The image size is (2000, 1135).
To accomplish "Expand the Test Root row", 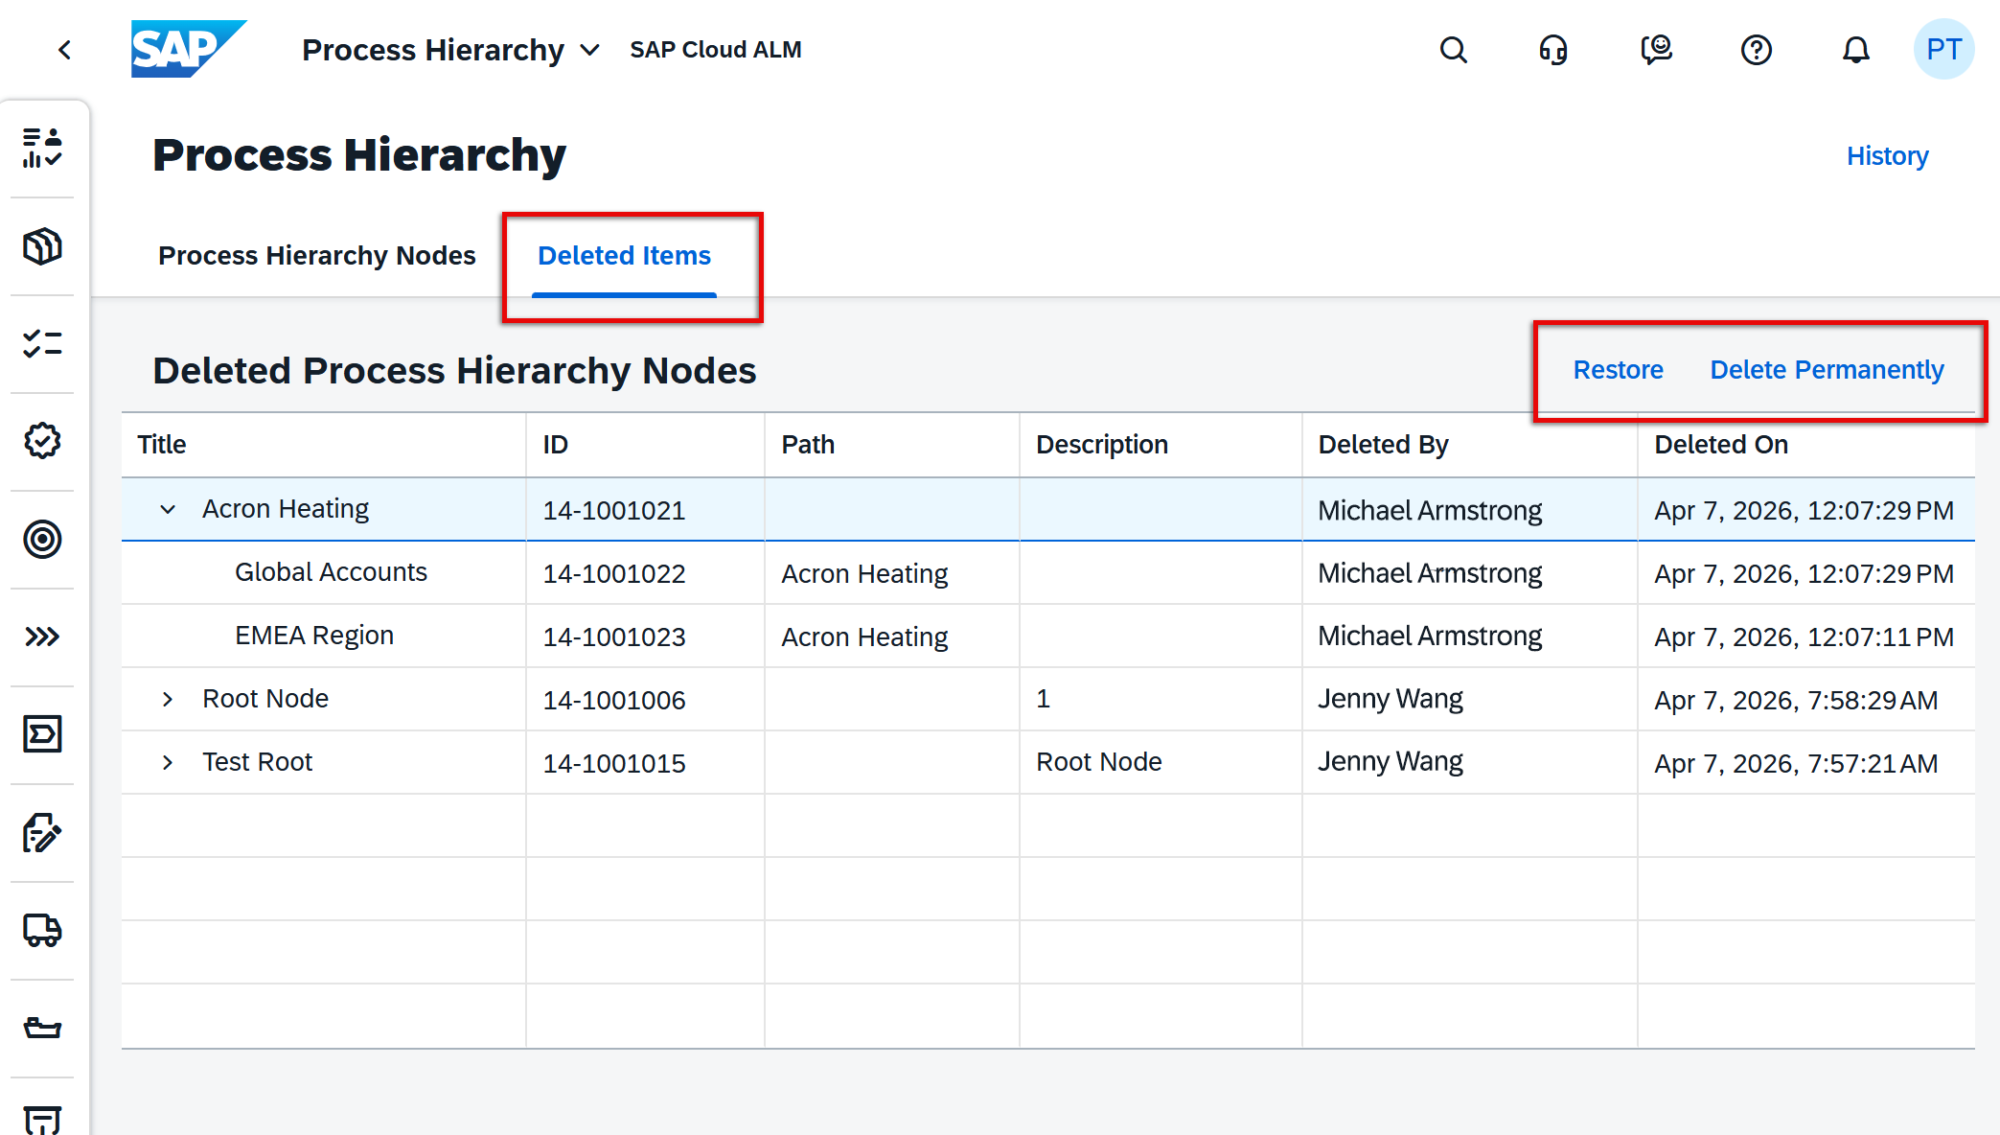I will point(168,762).
